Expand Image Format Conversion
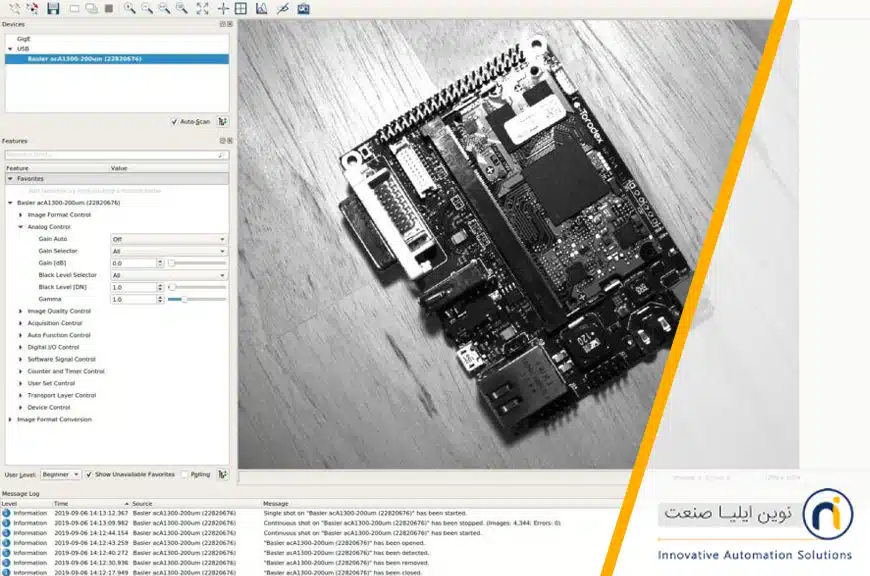This screenshot has width=870, height=576. tap(10, 420)
